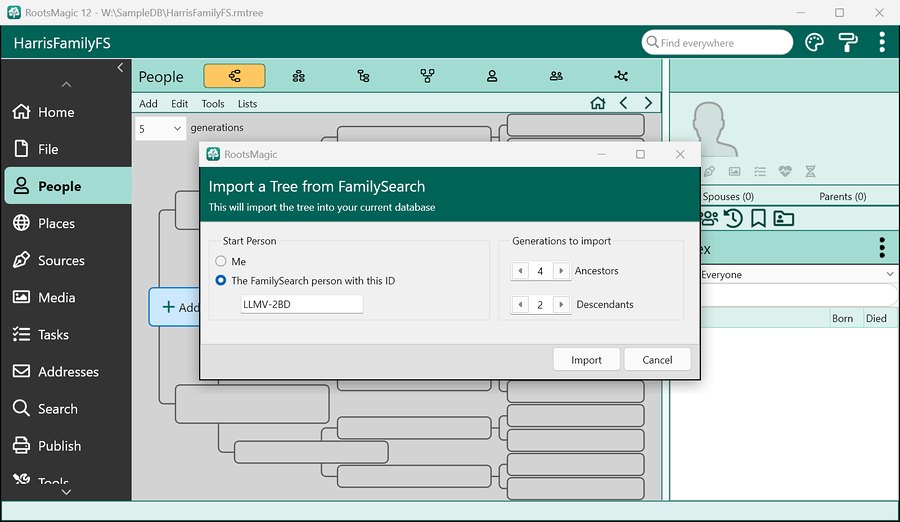Decrease Descendants generations count
This screenshot has height=522, width=900.
point(520,304)
